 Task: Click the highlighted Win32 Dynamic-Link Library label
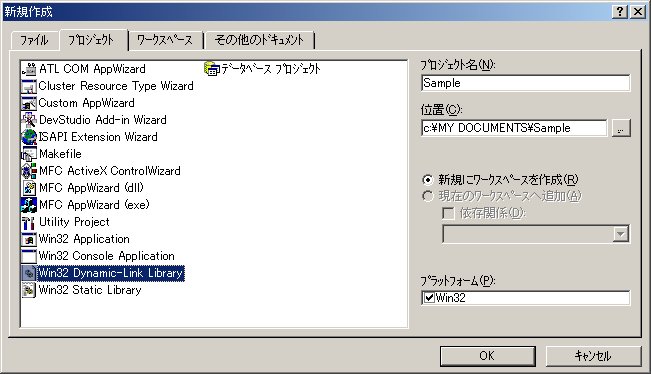click(x=111, y=273)
